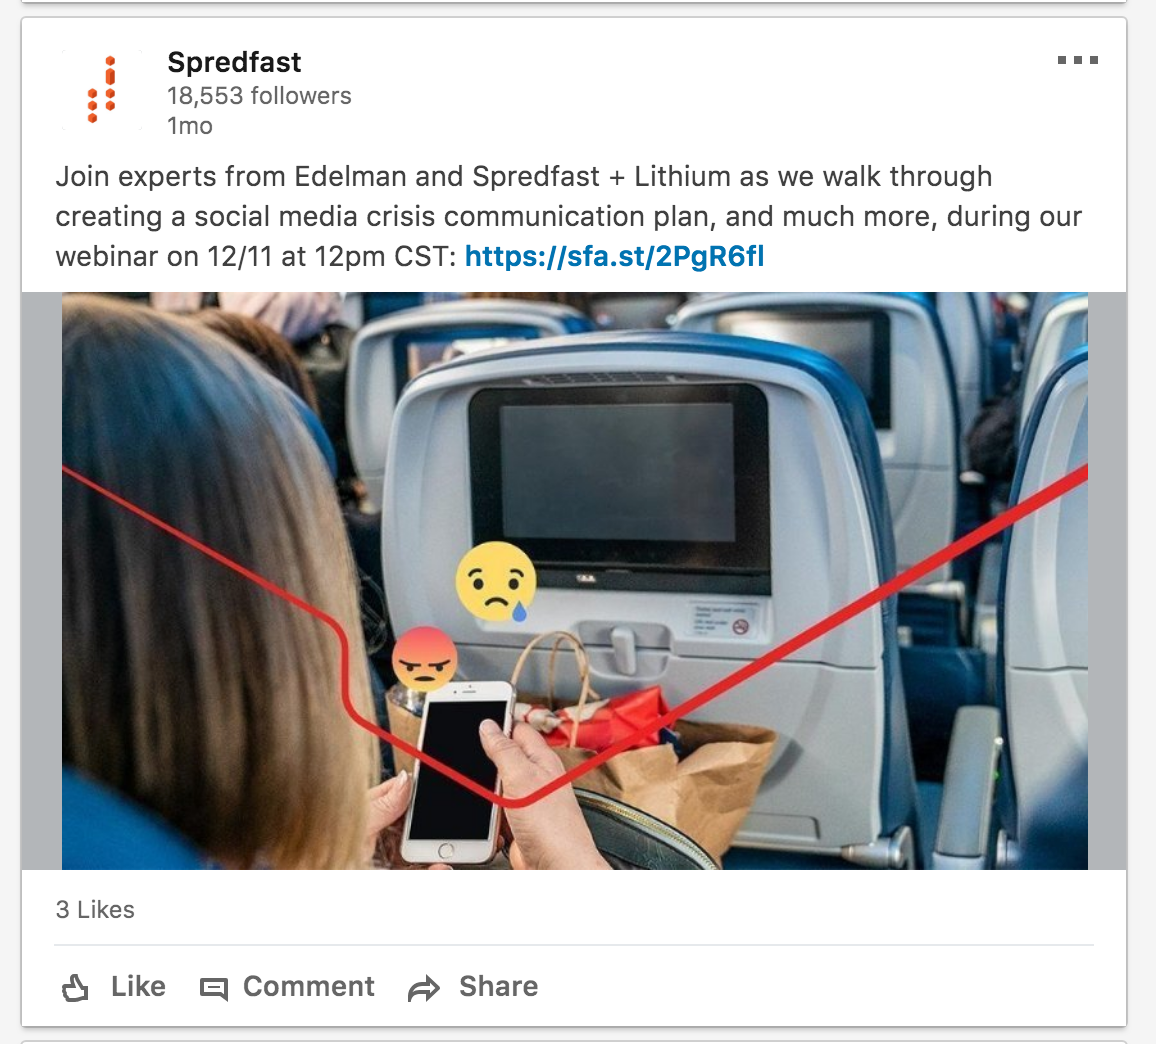Click the angry red emoji in the image
The image size is (1156, 1044).
424,658
